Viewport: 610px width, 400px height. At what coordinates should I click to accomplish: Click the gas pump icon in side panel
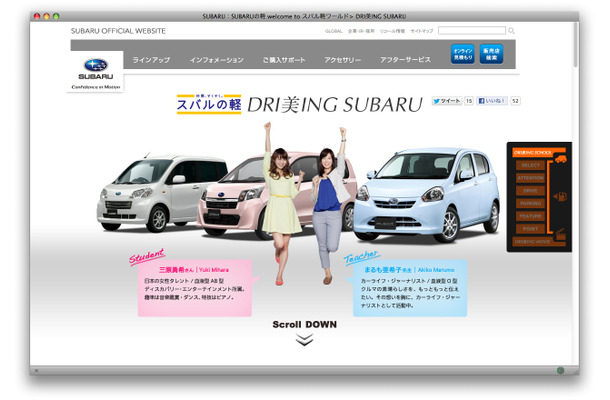[561, 196]
